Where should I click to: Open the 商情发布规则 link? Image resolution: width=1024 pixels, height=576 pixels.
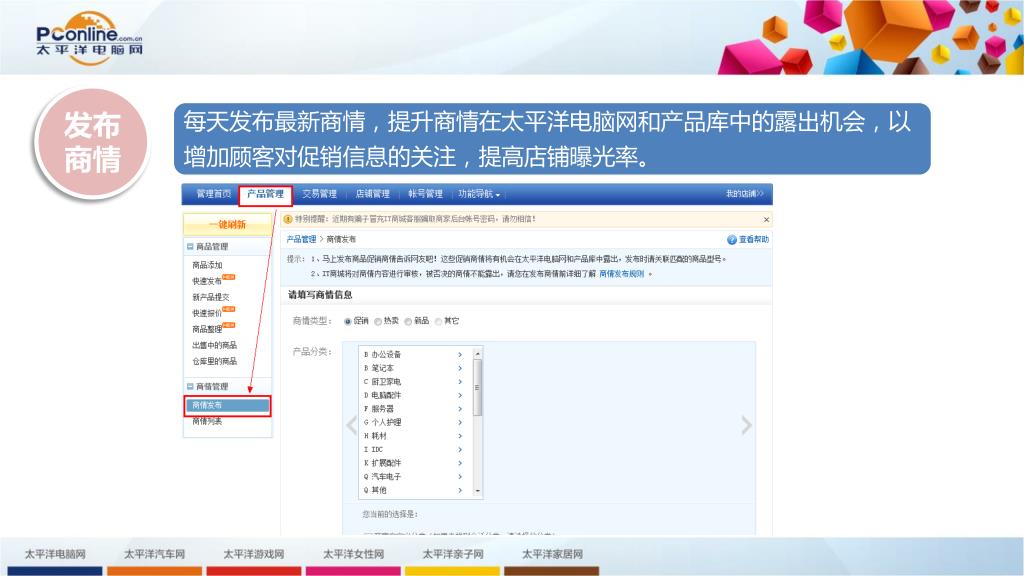coord(621,274)
